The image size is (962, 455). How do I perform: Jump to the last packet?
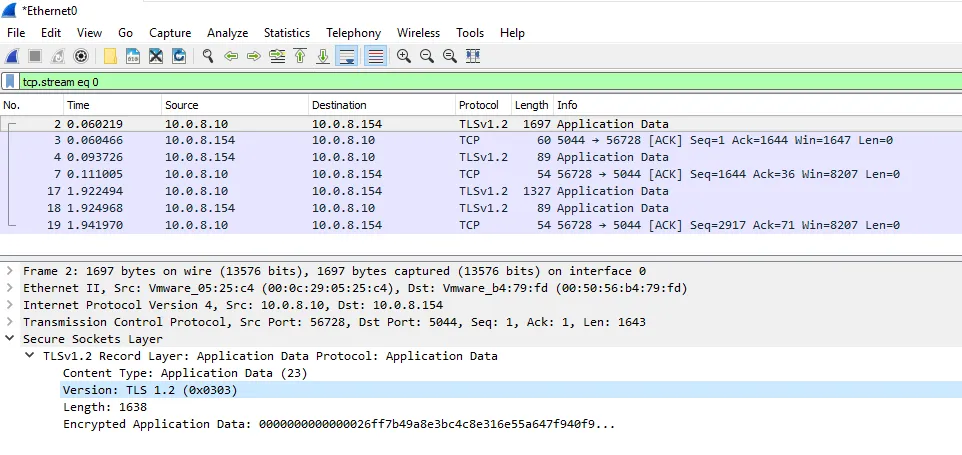(323, 56)
